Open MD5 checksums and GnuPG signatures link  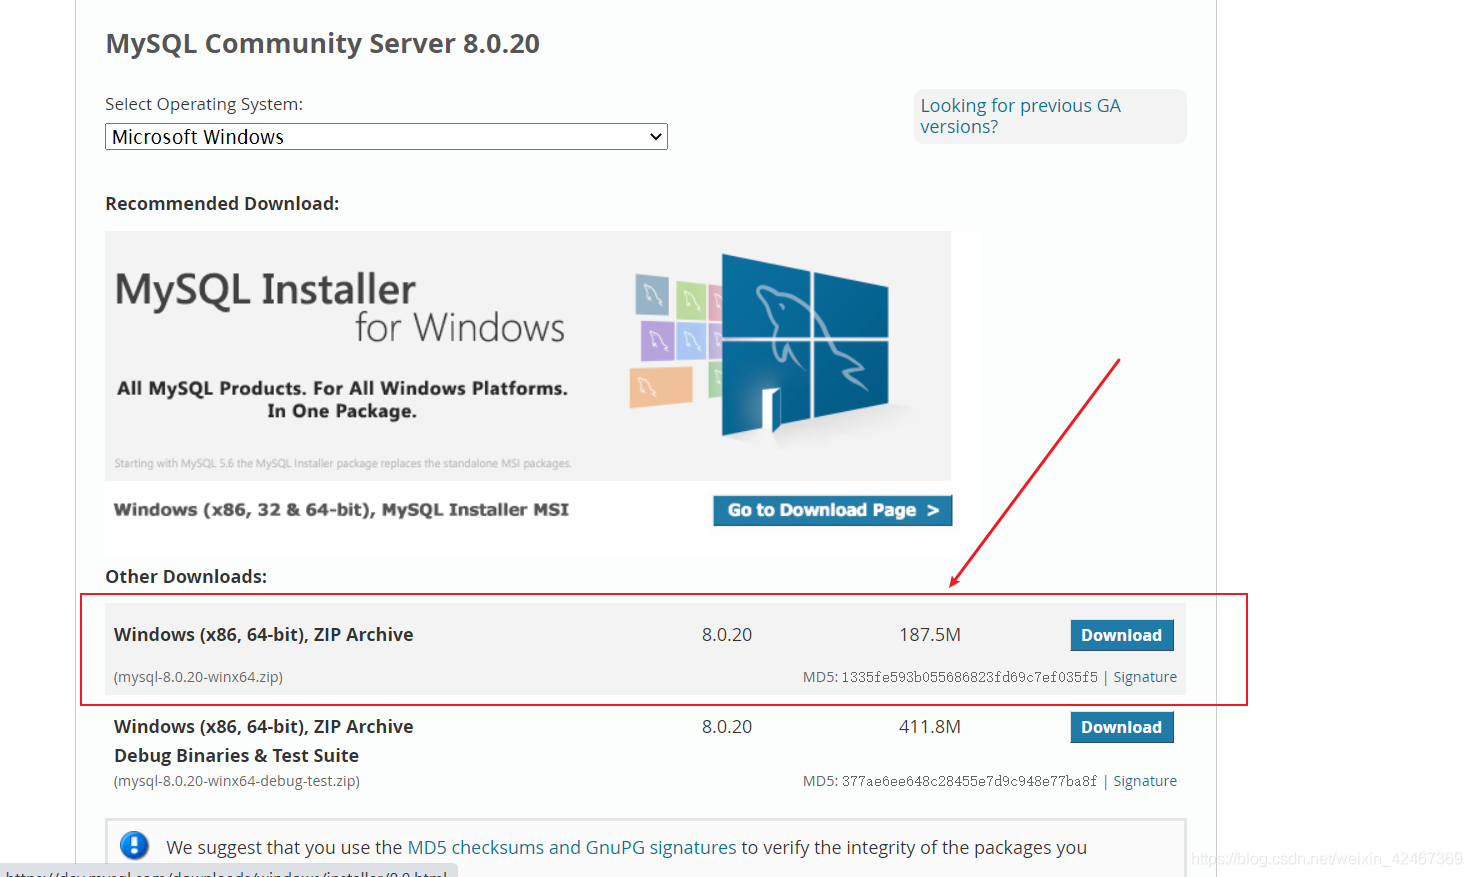point(572,847)
